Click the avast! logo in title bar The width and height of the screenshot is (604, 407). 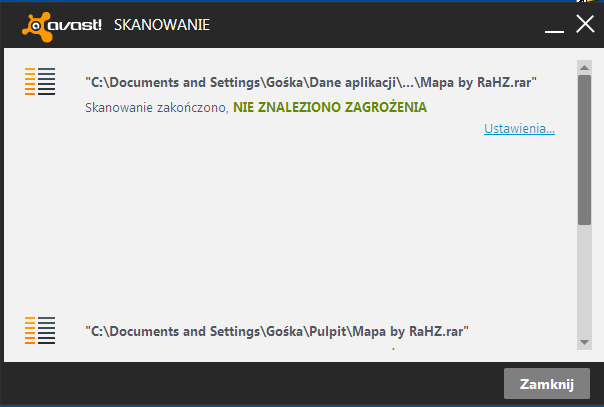coord(62,27)
